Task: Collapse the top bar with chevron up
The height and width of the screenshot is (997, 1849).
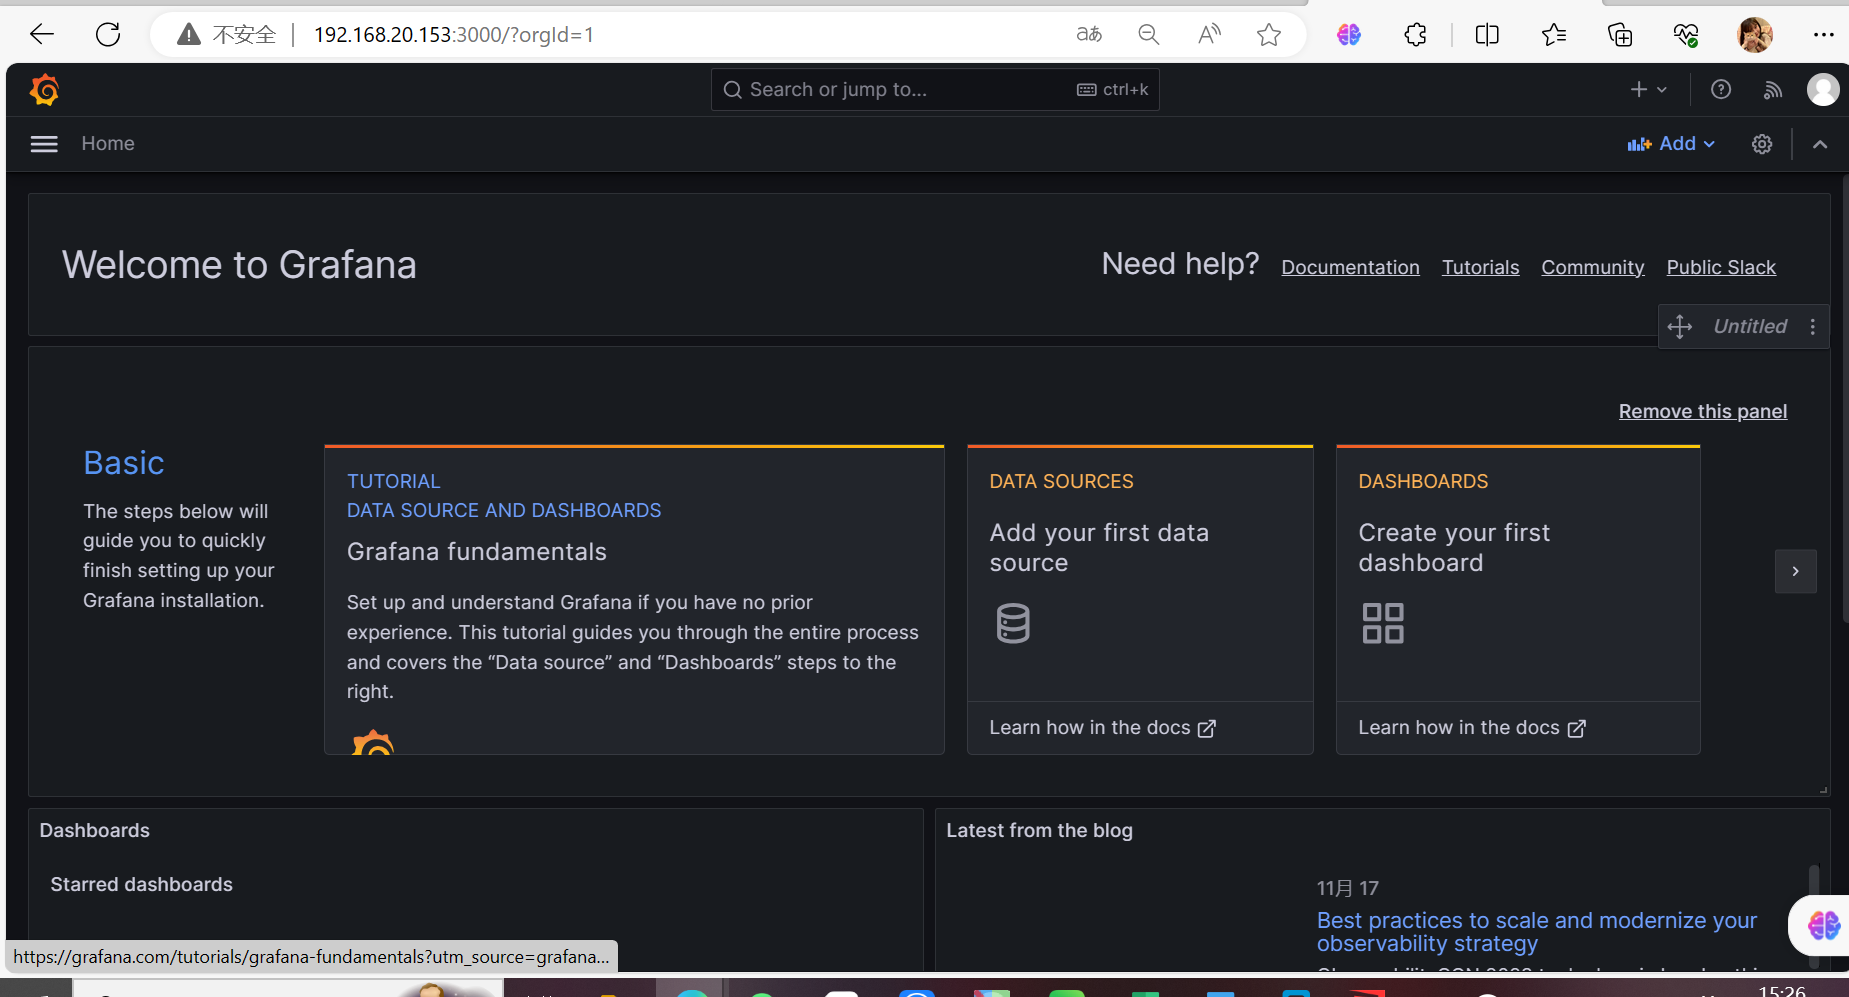Action: (1820, 144)
